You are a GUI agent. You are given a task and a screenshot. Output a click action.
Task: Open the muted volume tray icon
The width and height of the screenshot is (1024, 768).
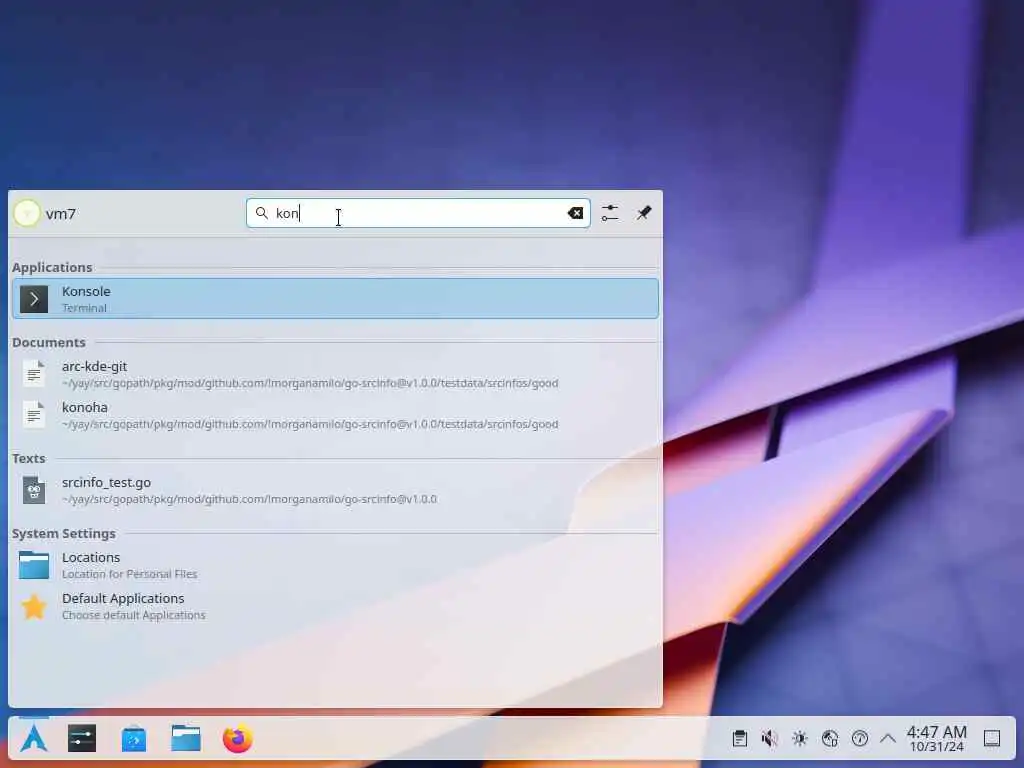[769, 739]
